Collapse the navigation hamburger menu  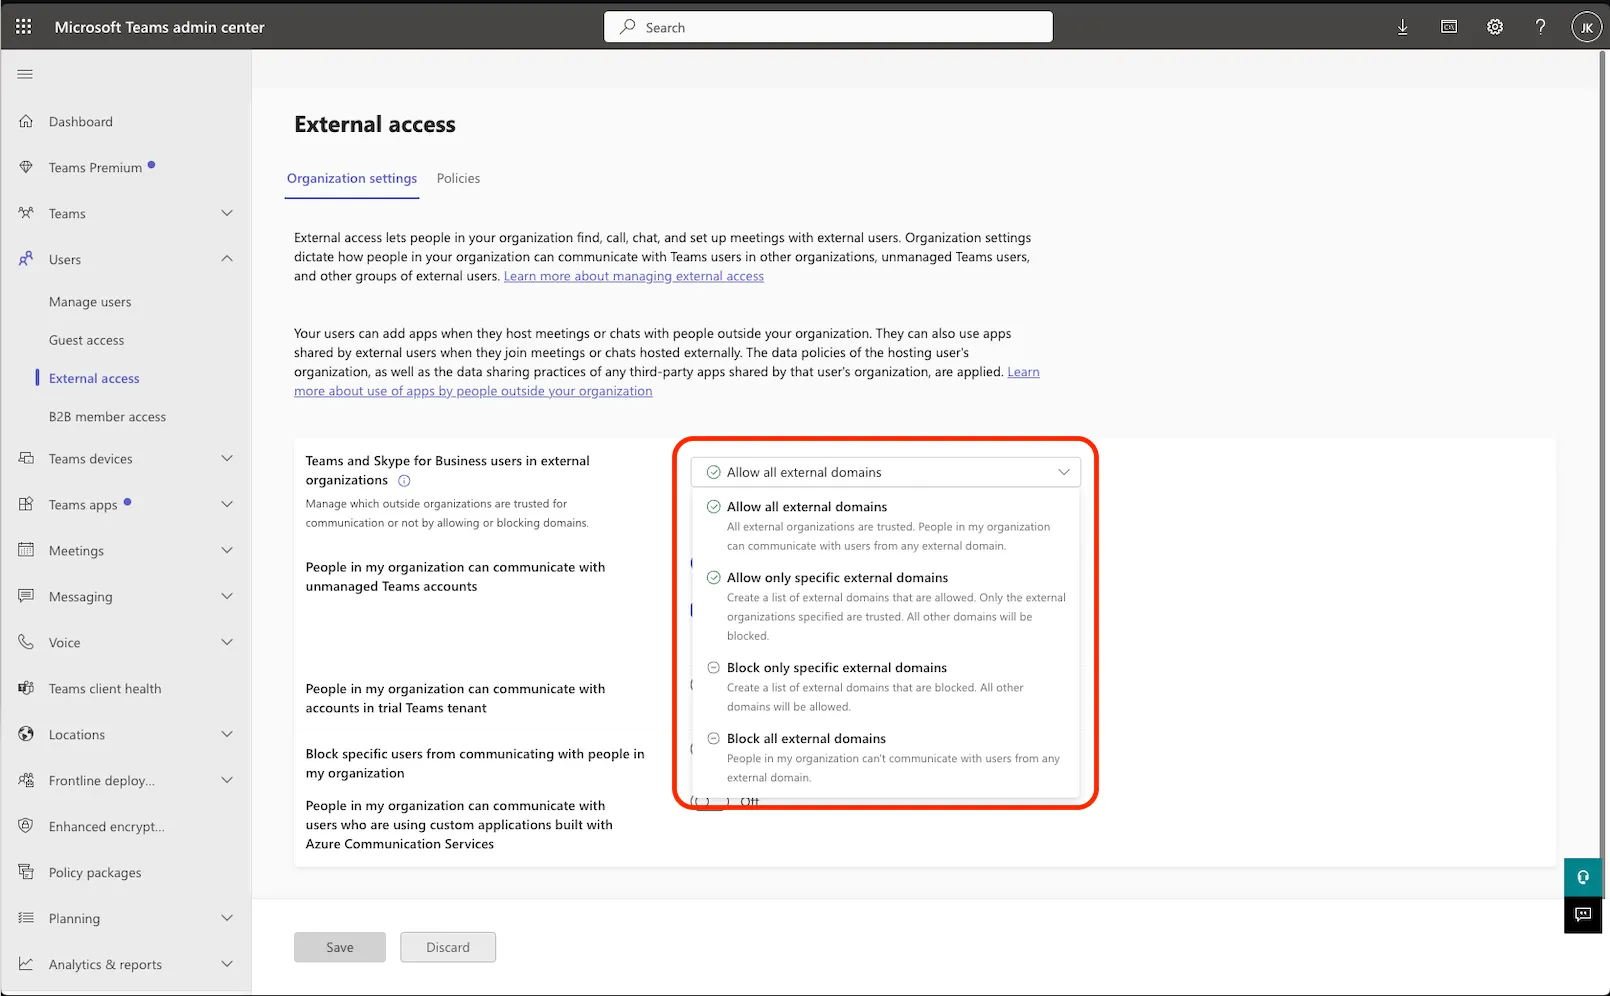26,74
